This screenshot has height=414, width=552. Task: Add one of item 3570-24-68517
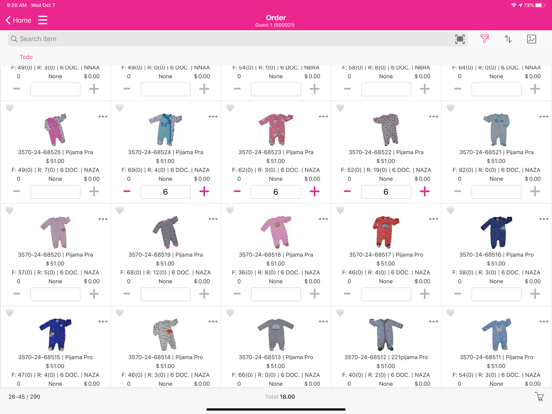(425, 294)
